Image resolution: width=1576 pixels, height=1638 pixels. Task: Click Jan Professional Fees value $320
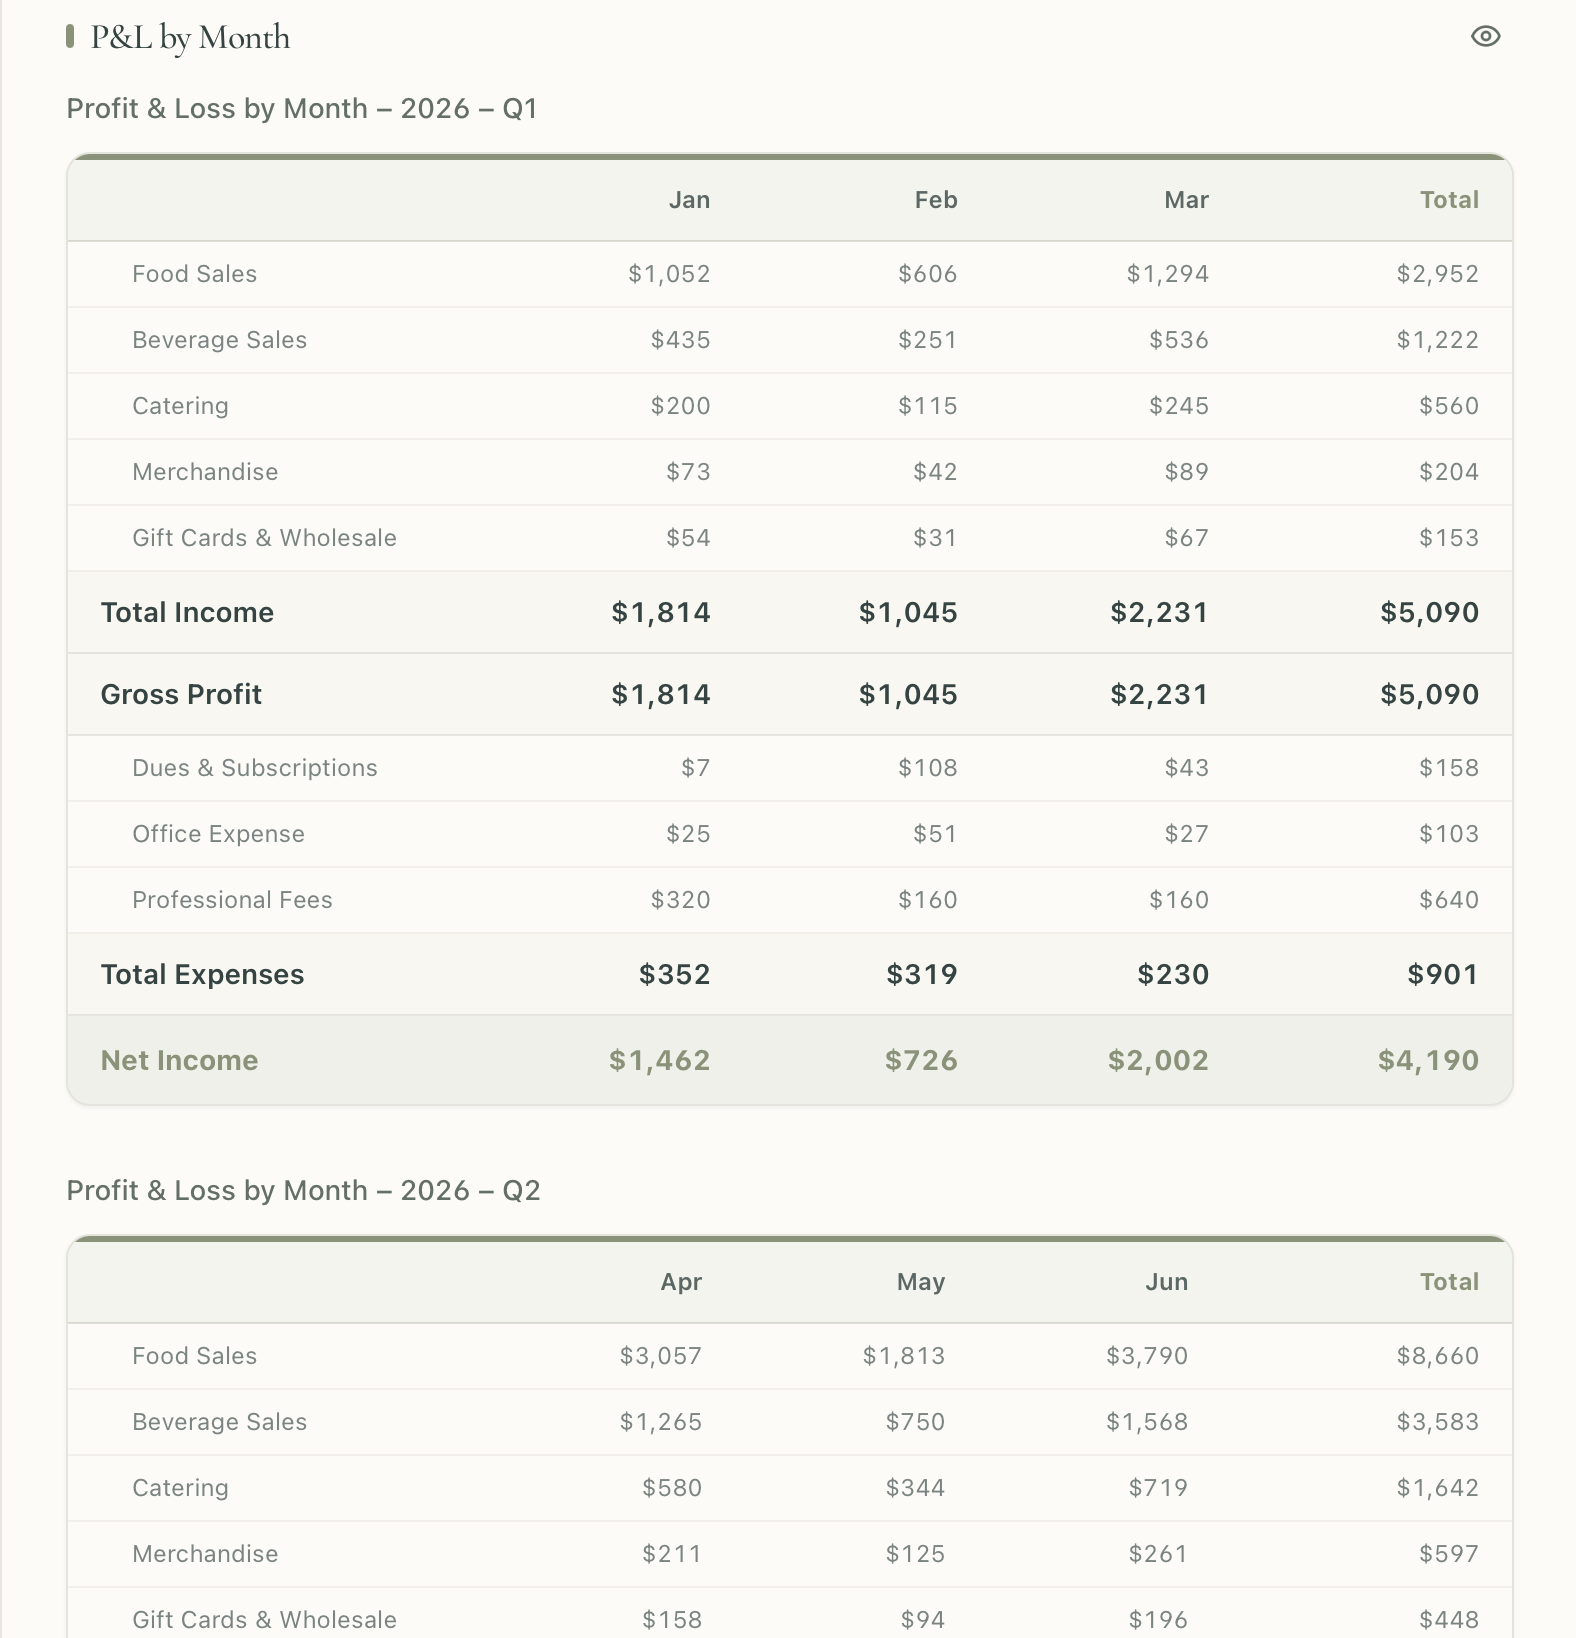tap(680, 900)
